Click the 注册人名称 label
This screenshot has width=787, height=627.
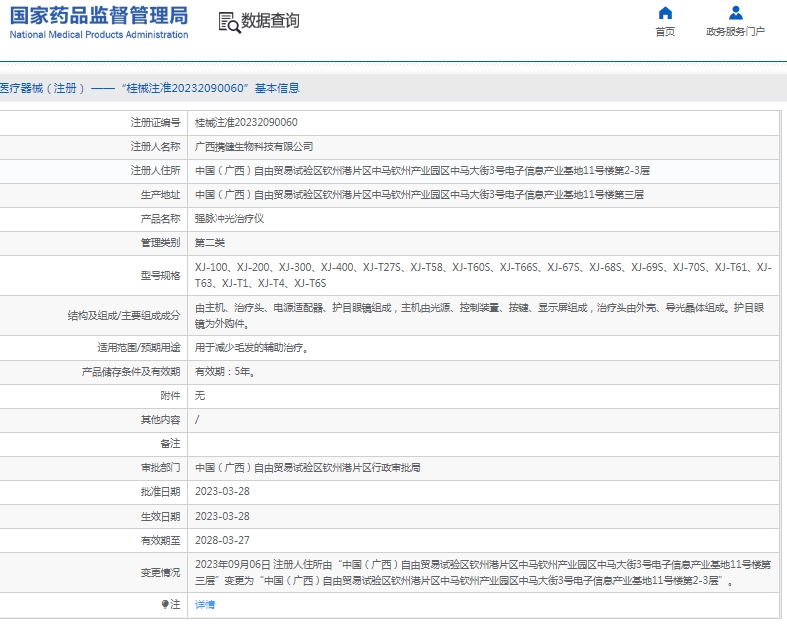point(155,147)
